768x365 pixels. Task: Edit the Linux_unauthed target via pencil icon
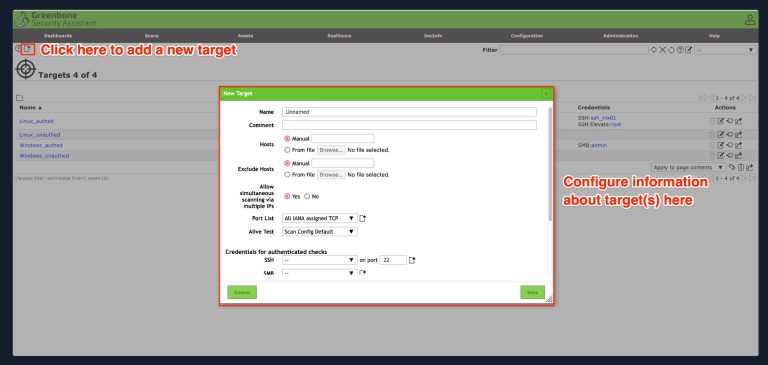coord(720,134)
